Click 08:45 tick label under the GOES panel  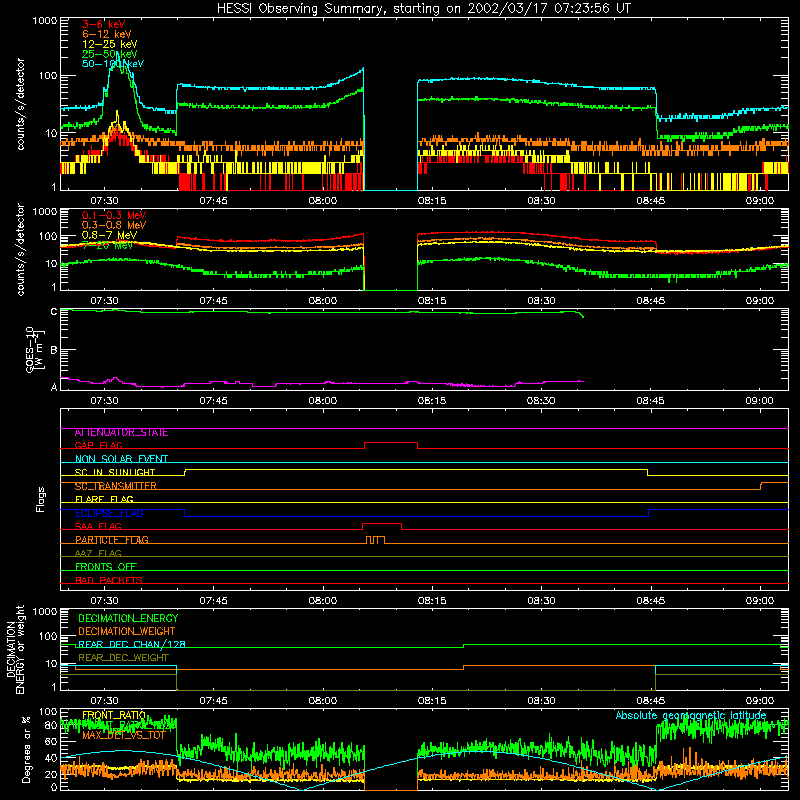tap(651, 401)
